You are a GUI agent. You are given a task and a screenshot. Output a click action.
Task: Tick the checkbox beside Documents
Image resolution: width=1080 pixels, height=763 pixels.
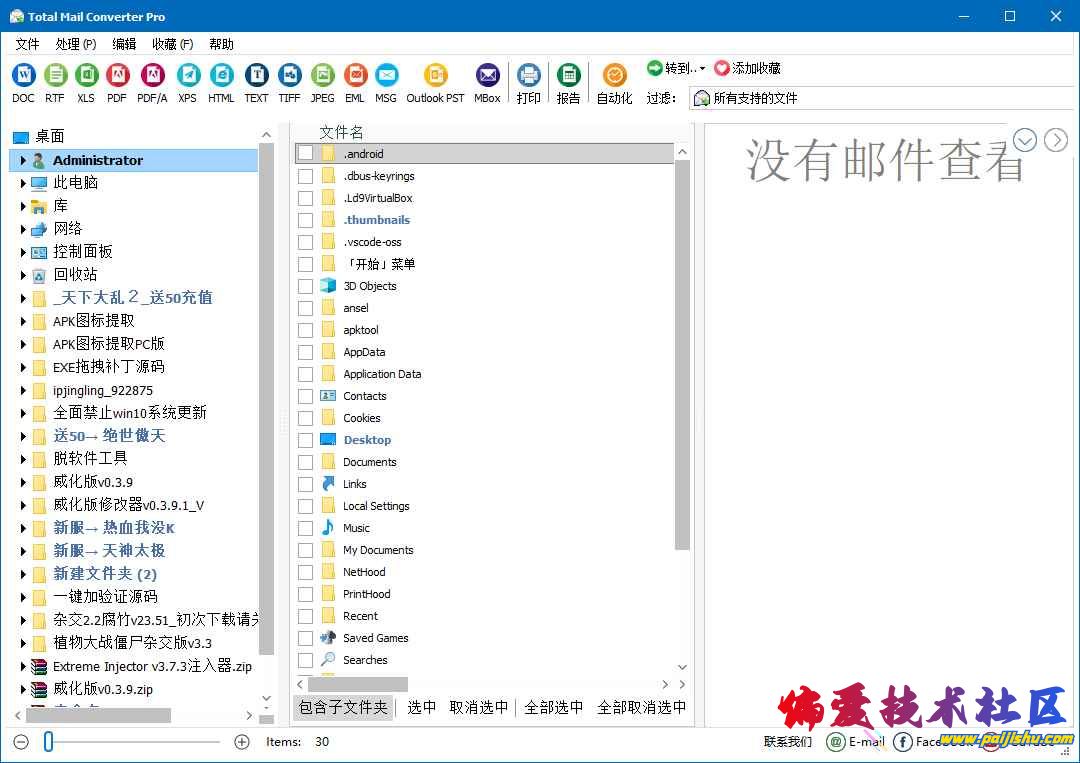pyautogui.click(x=306, y=462)
